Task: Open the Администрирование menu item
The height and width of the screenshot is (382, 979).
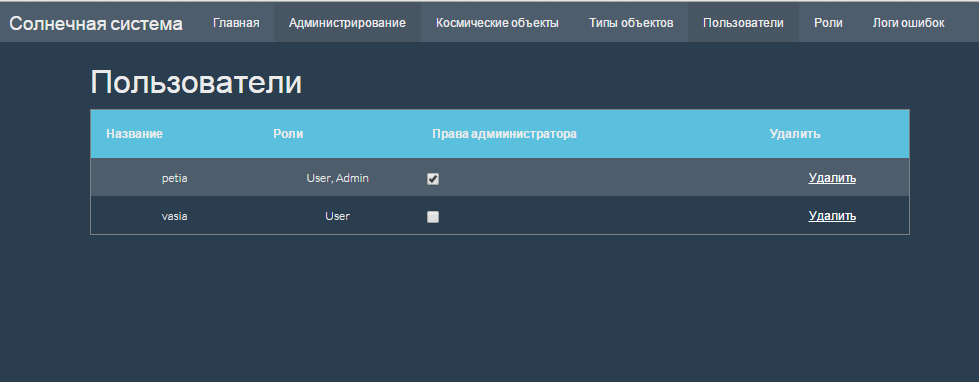Action: [x=347, y=23]
